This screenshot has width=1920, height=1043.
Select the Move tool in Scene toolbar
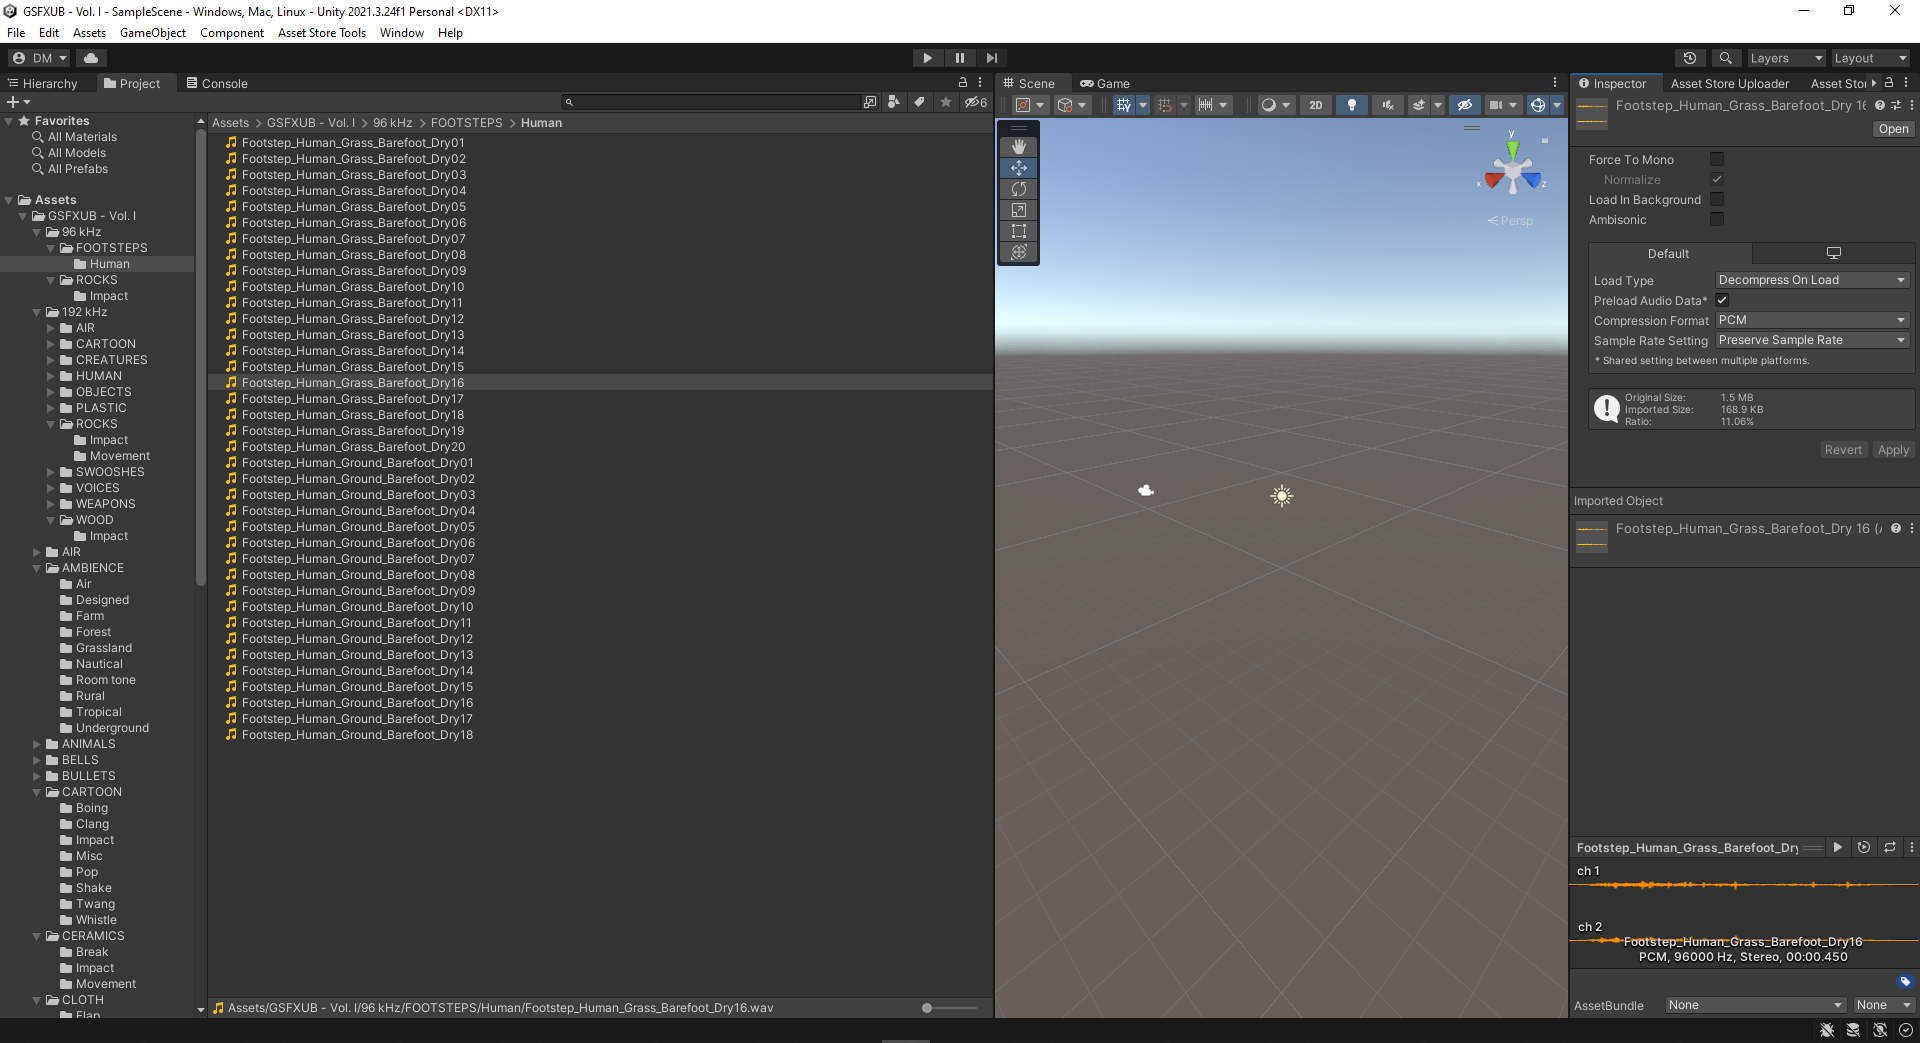click(x=1019, y=168)
